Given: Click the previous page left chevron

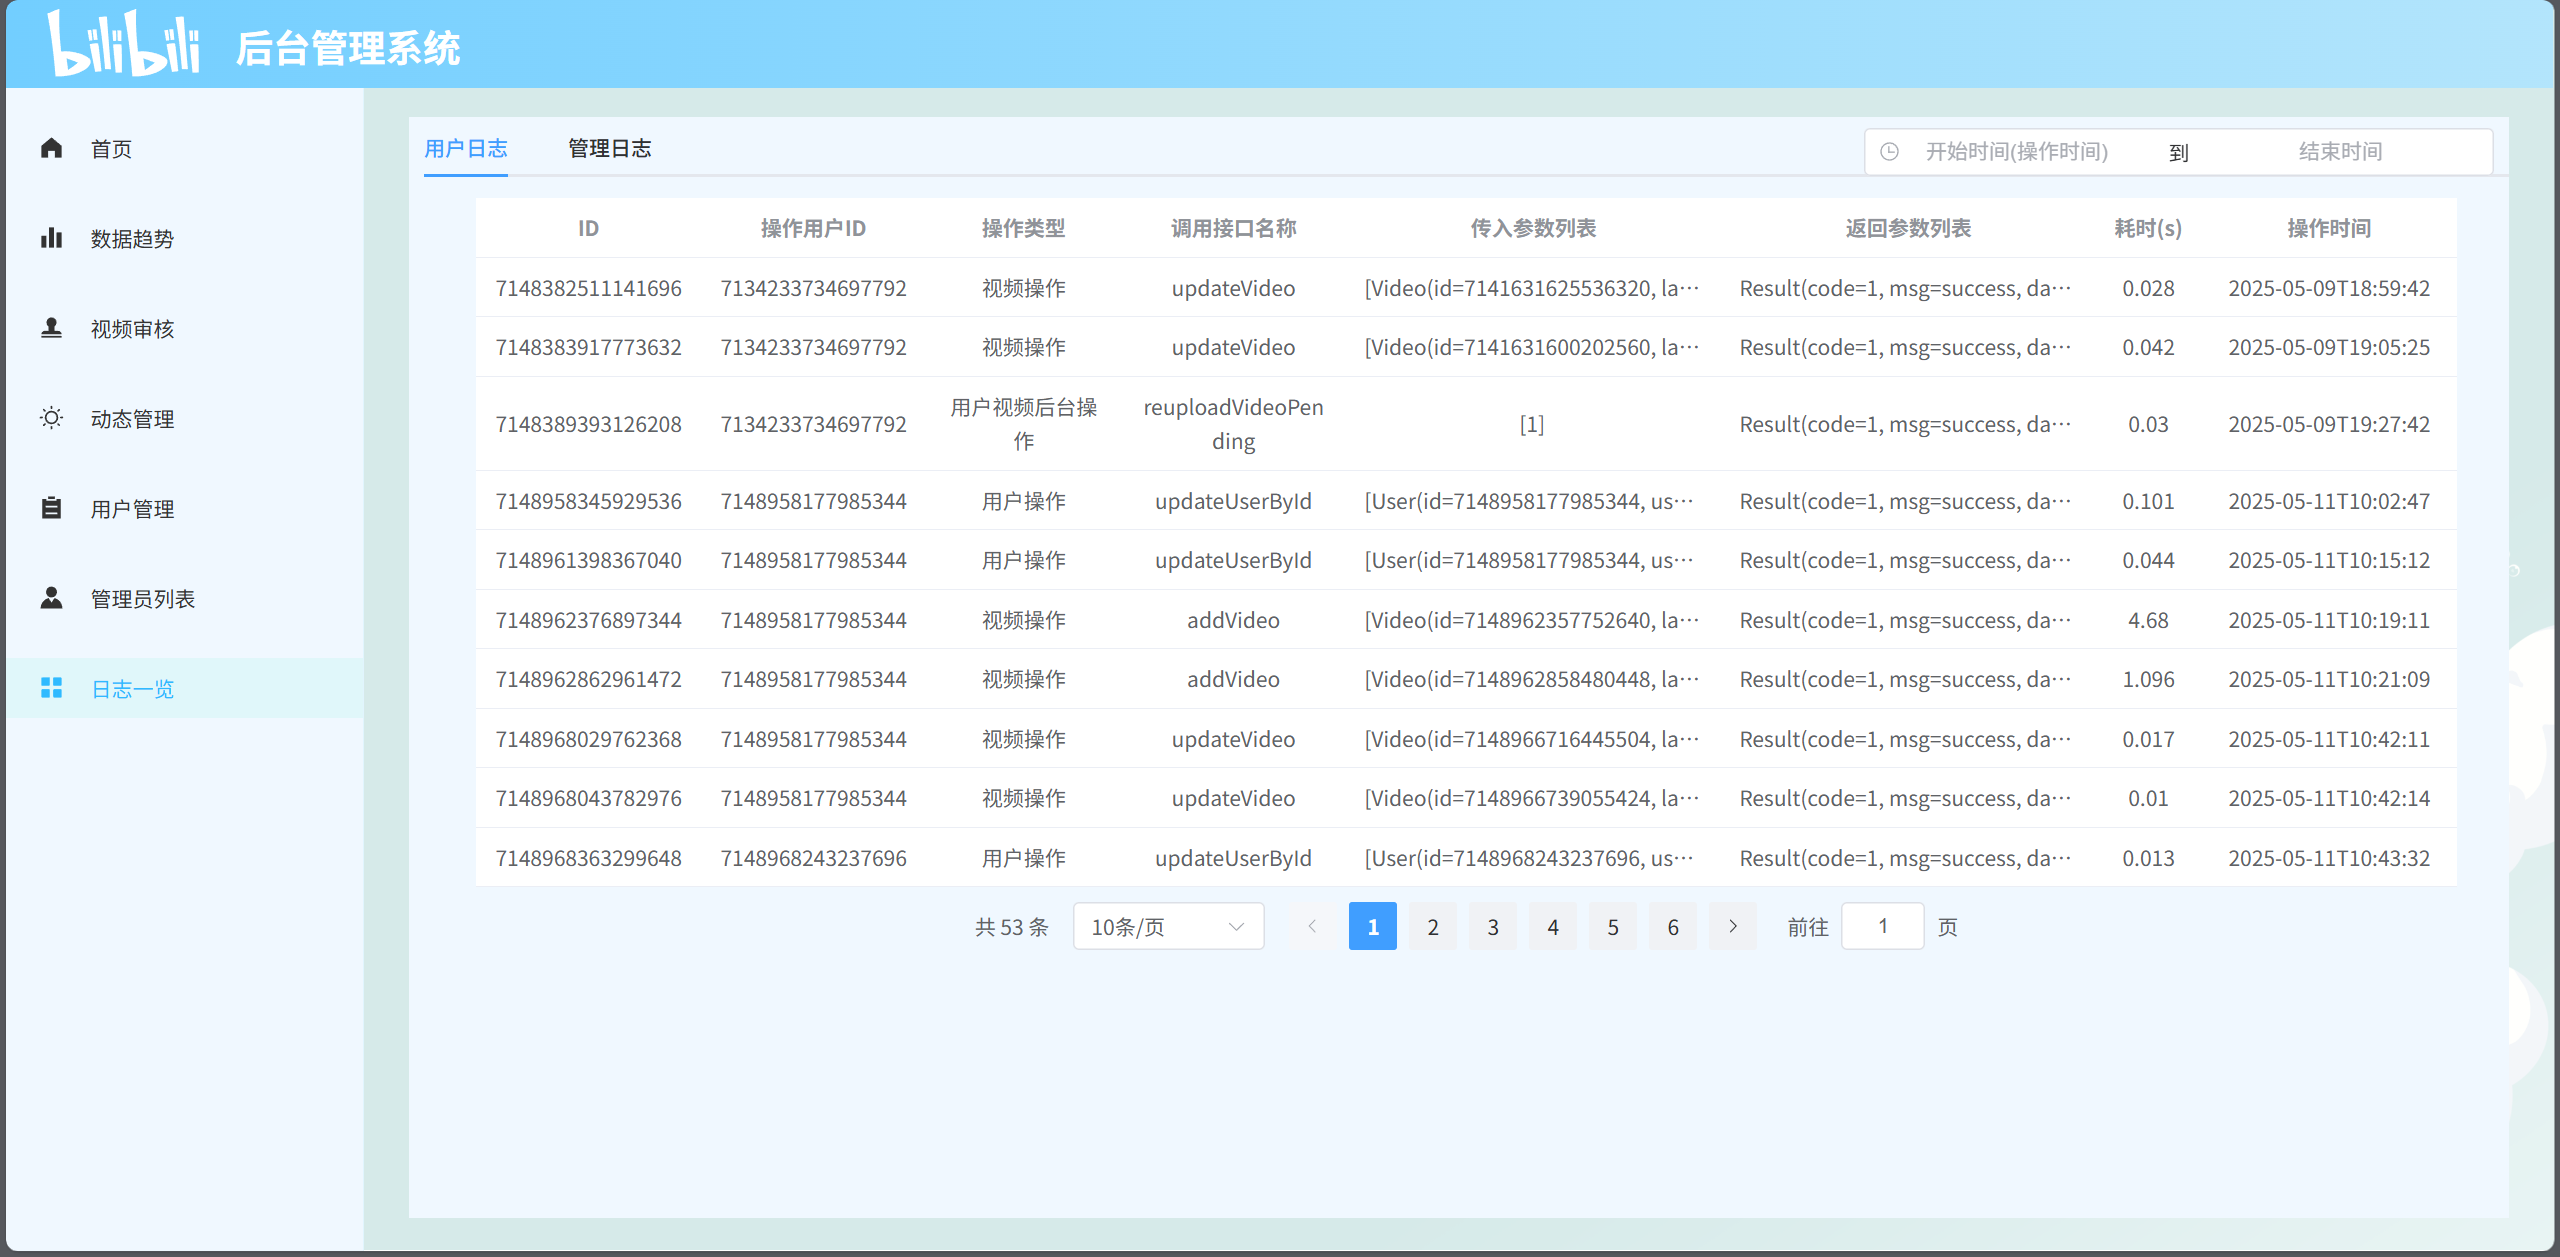Looking at the screenshot, I should (1312, 927).
